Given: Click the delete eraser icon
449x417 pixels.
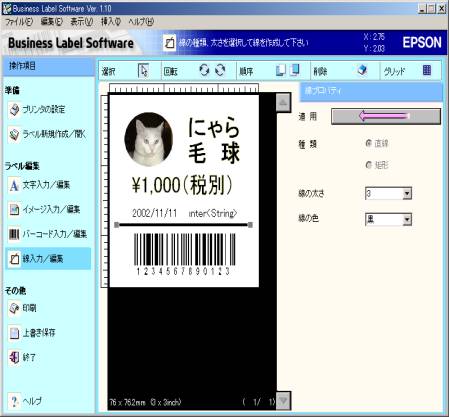Looking at the screenshot, I should (362, 70).
